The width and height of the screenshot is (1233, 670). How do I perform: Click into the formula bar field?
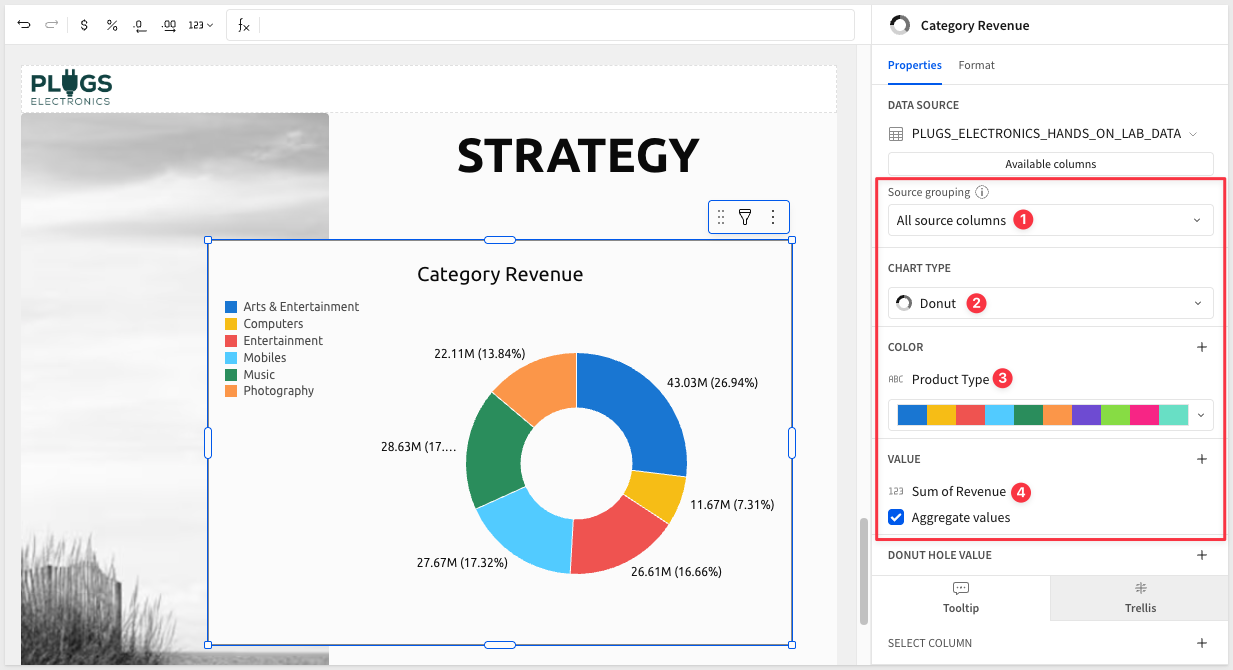[x=555, y=25]
